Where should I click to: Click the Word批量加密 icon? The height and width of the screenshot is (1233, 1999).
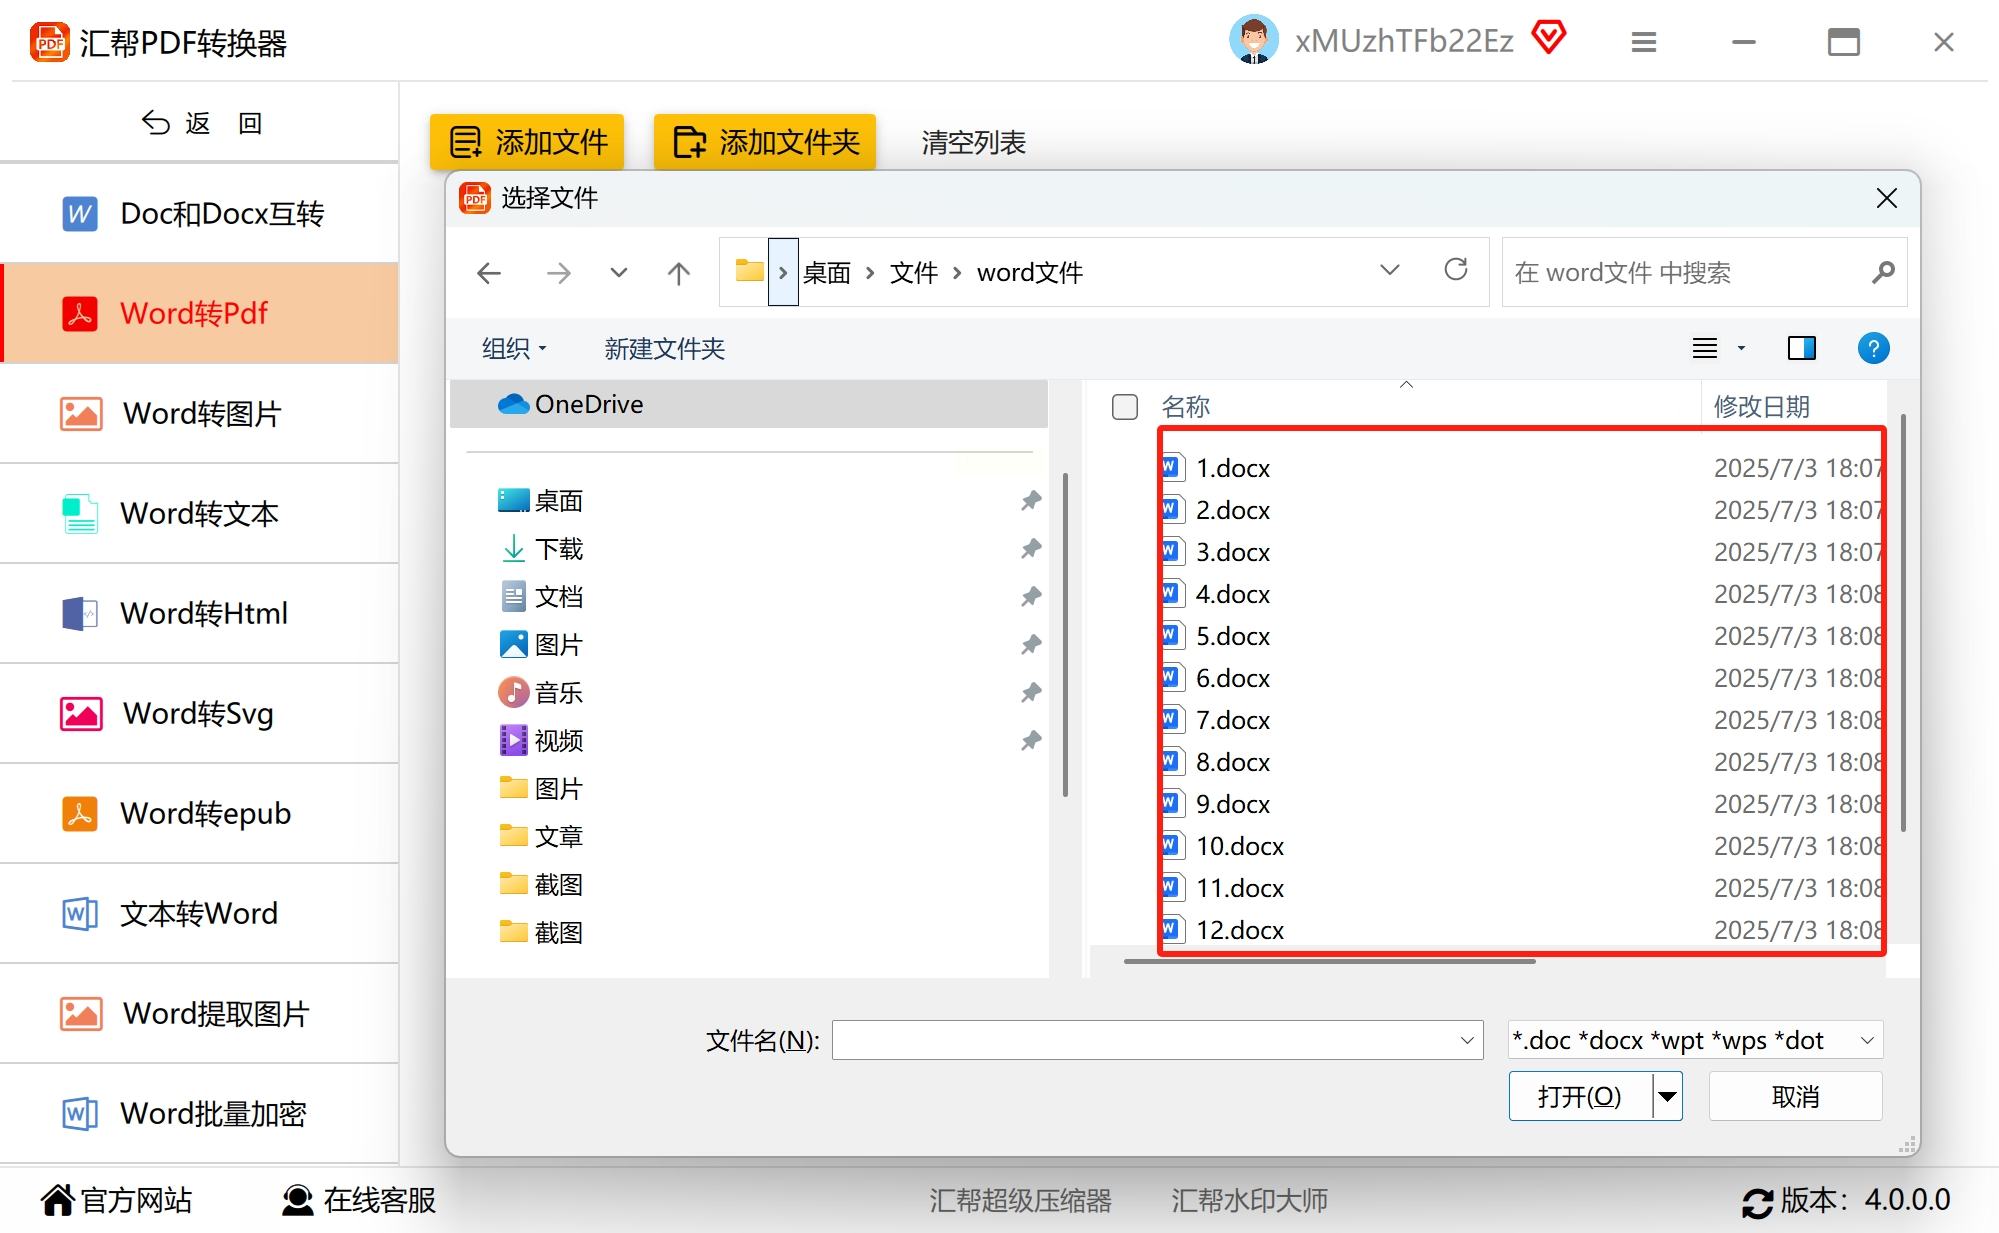click(80, 1113)
